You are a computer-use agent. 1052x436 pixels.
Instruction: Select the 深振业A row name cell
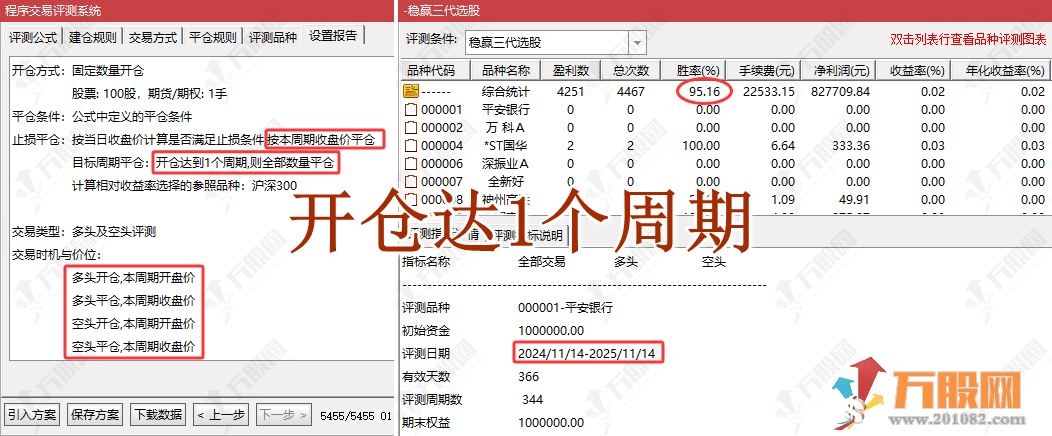tap(506, 164)
